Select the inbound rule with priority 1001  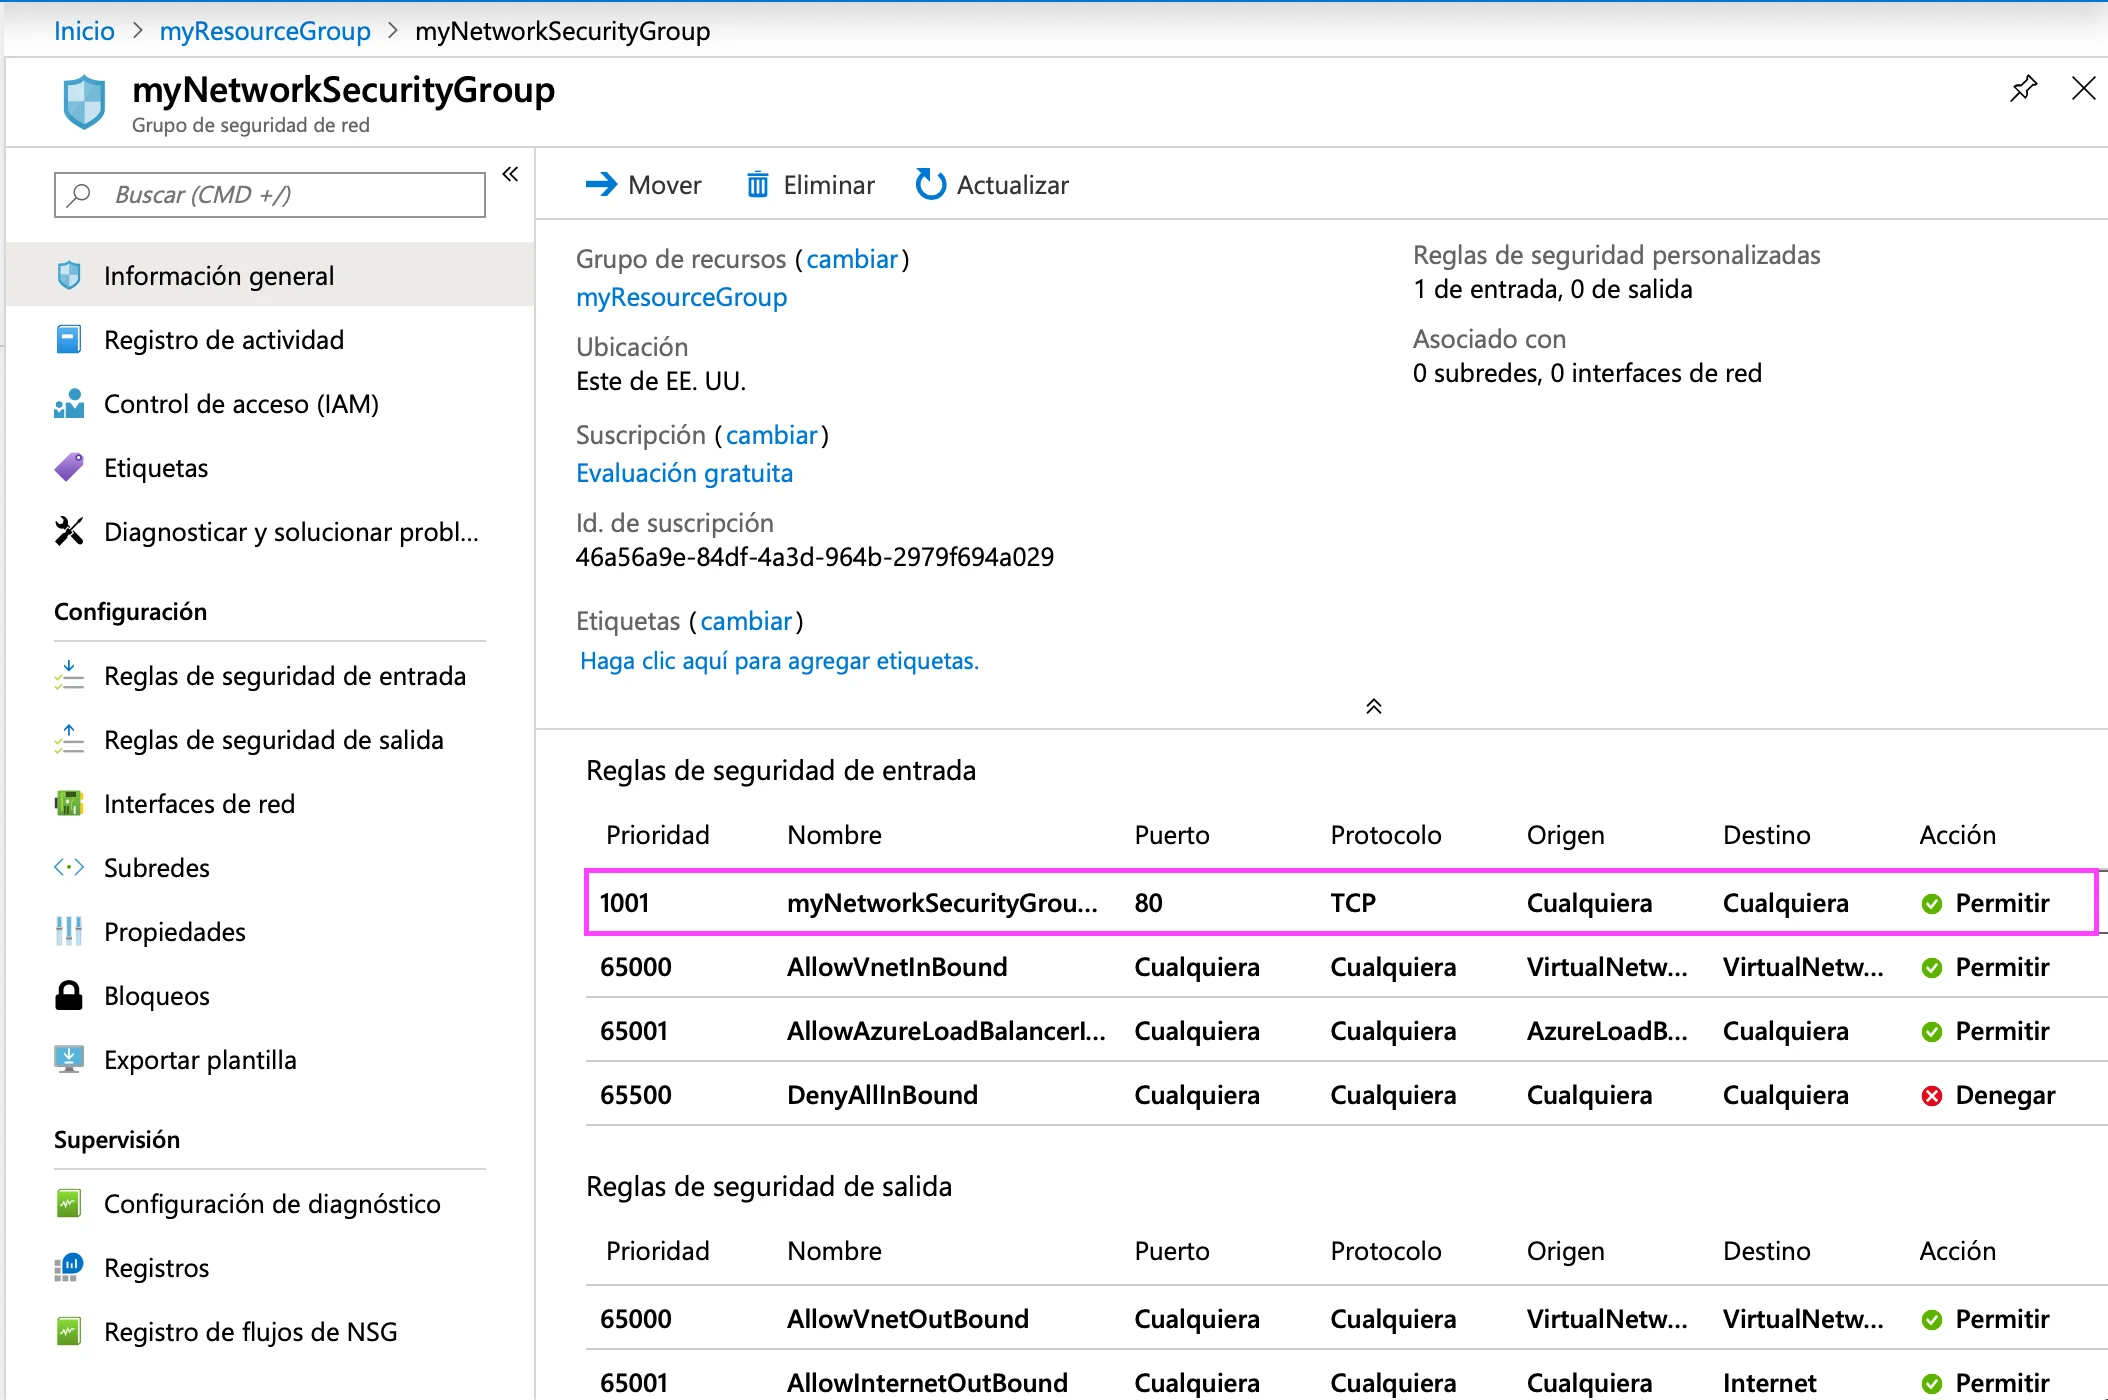pyautogui.click(x=1341, y=903)
